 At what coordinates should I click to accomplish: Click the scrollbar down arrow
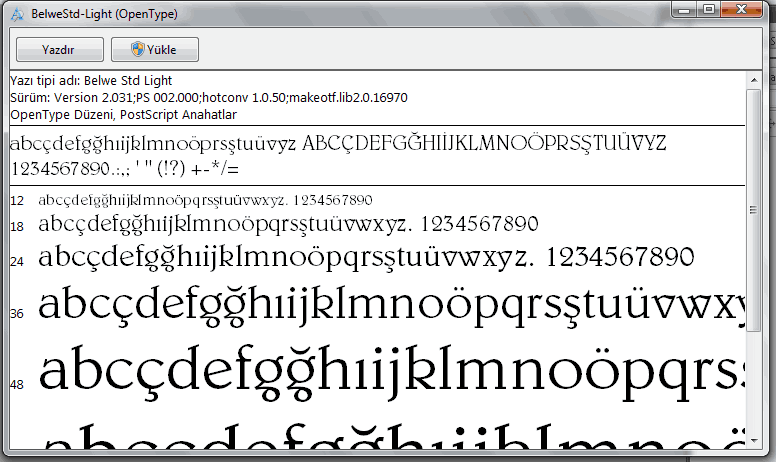pos(753,439)
